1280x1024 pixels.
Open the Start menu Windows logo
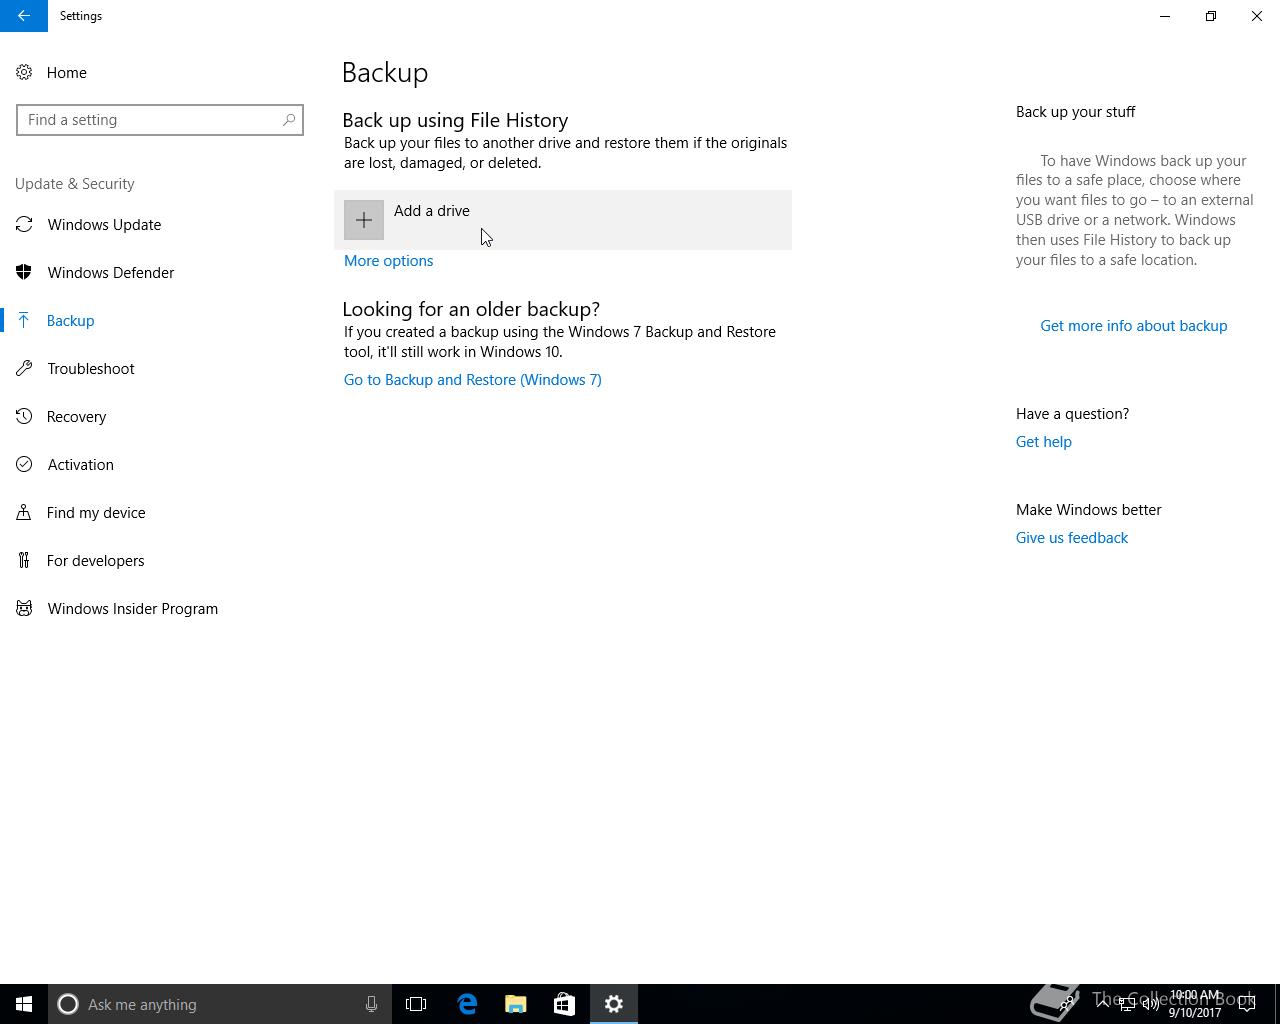click(24, 1004)
